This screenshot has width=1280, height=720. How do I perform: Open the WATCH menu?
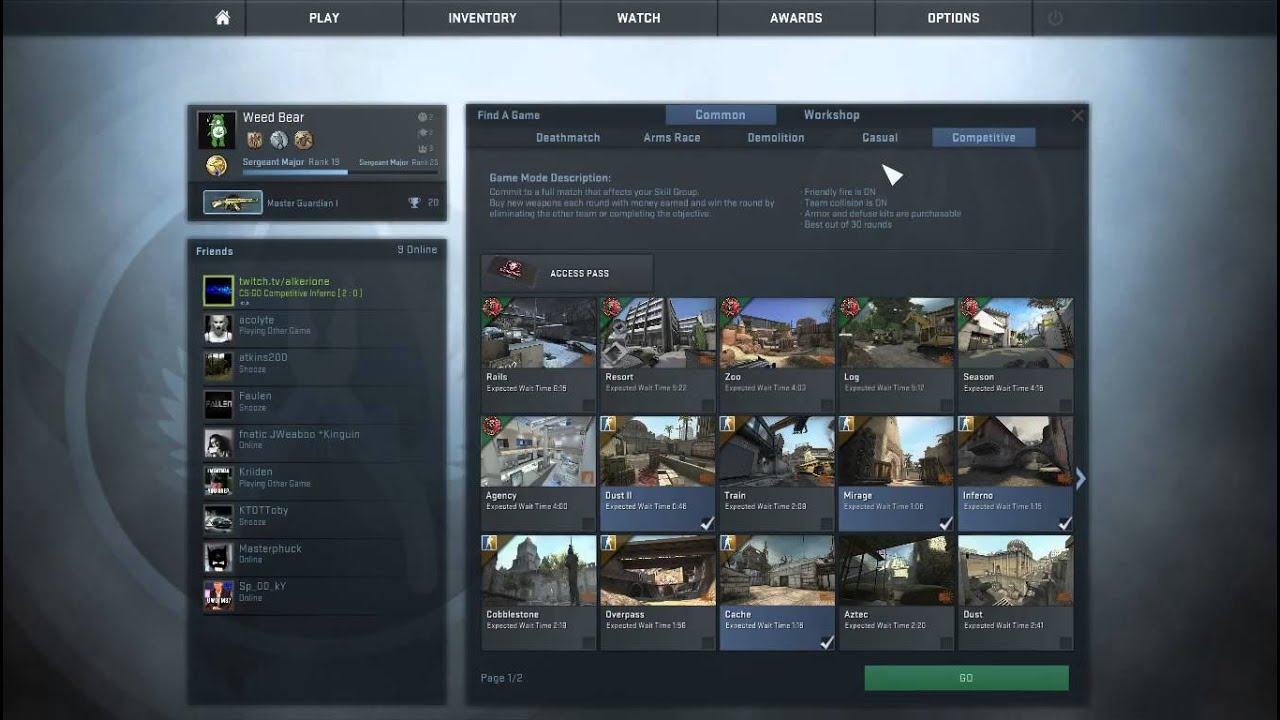pos(639,18)
